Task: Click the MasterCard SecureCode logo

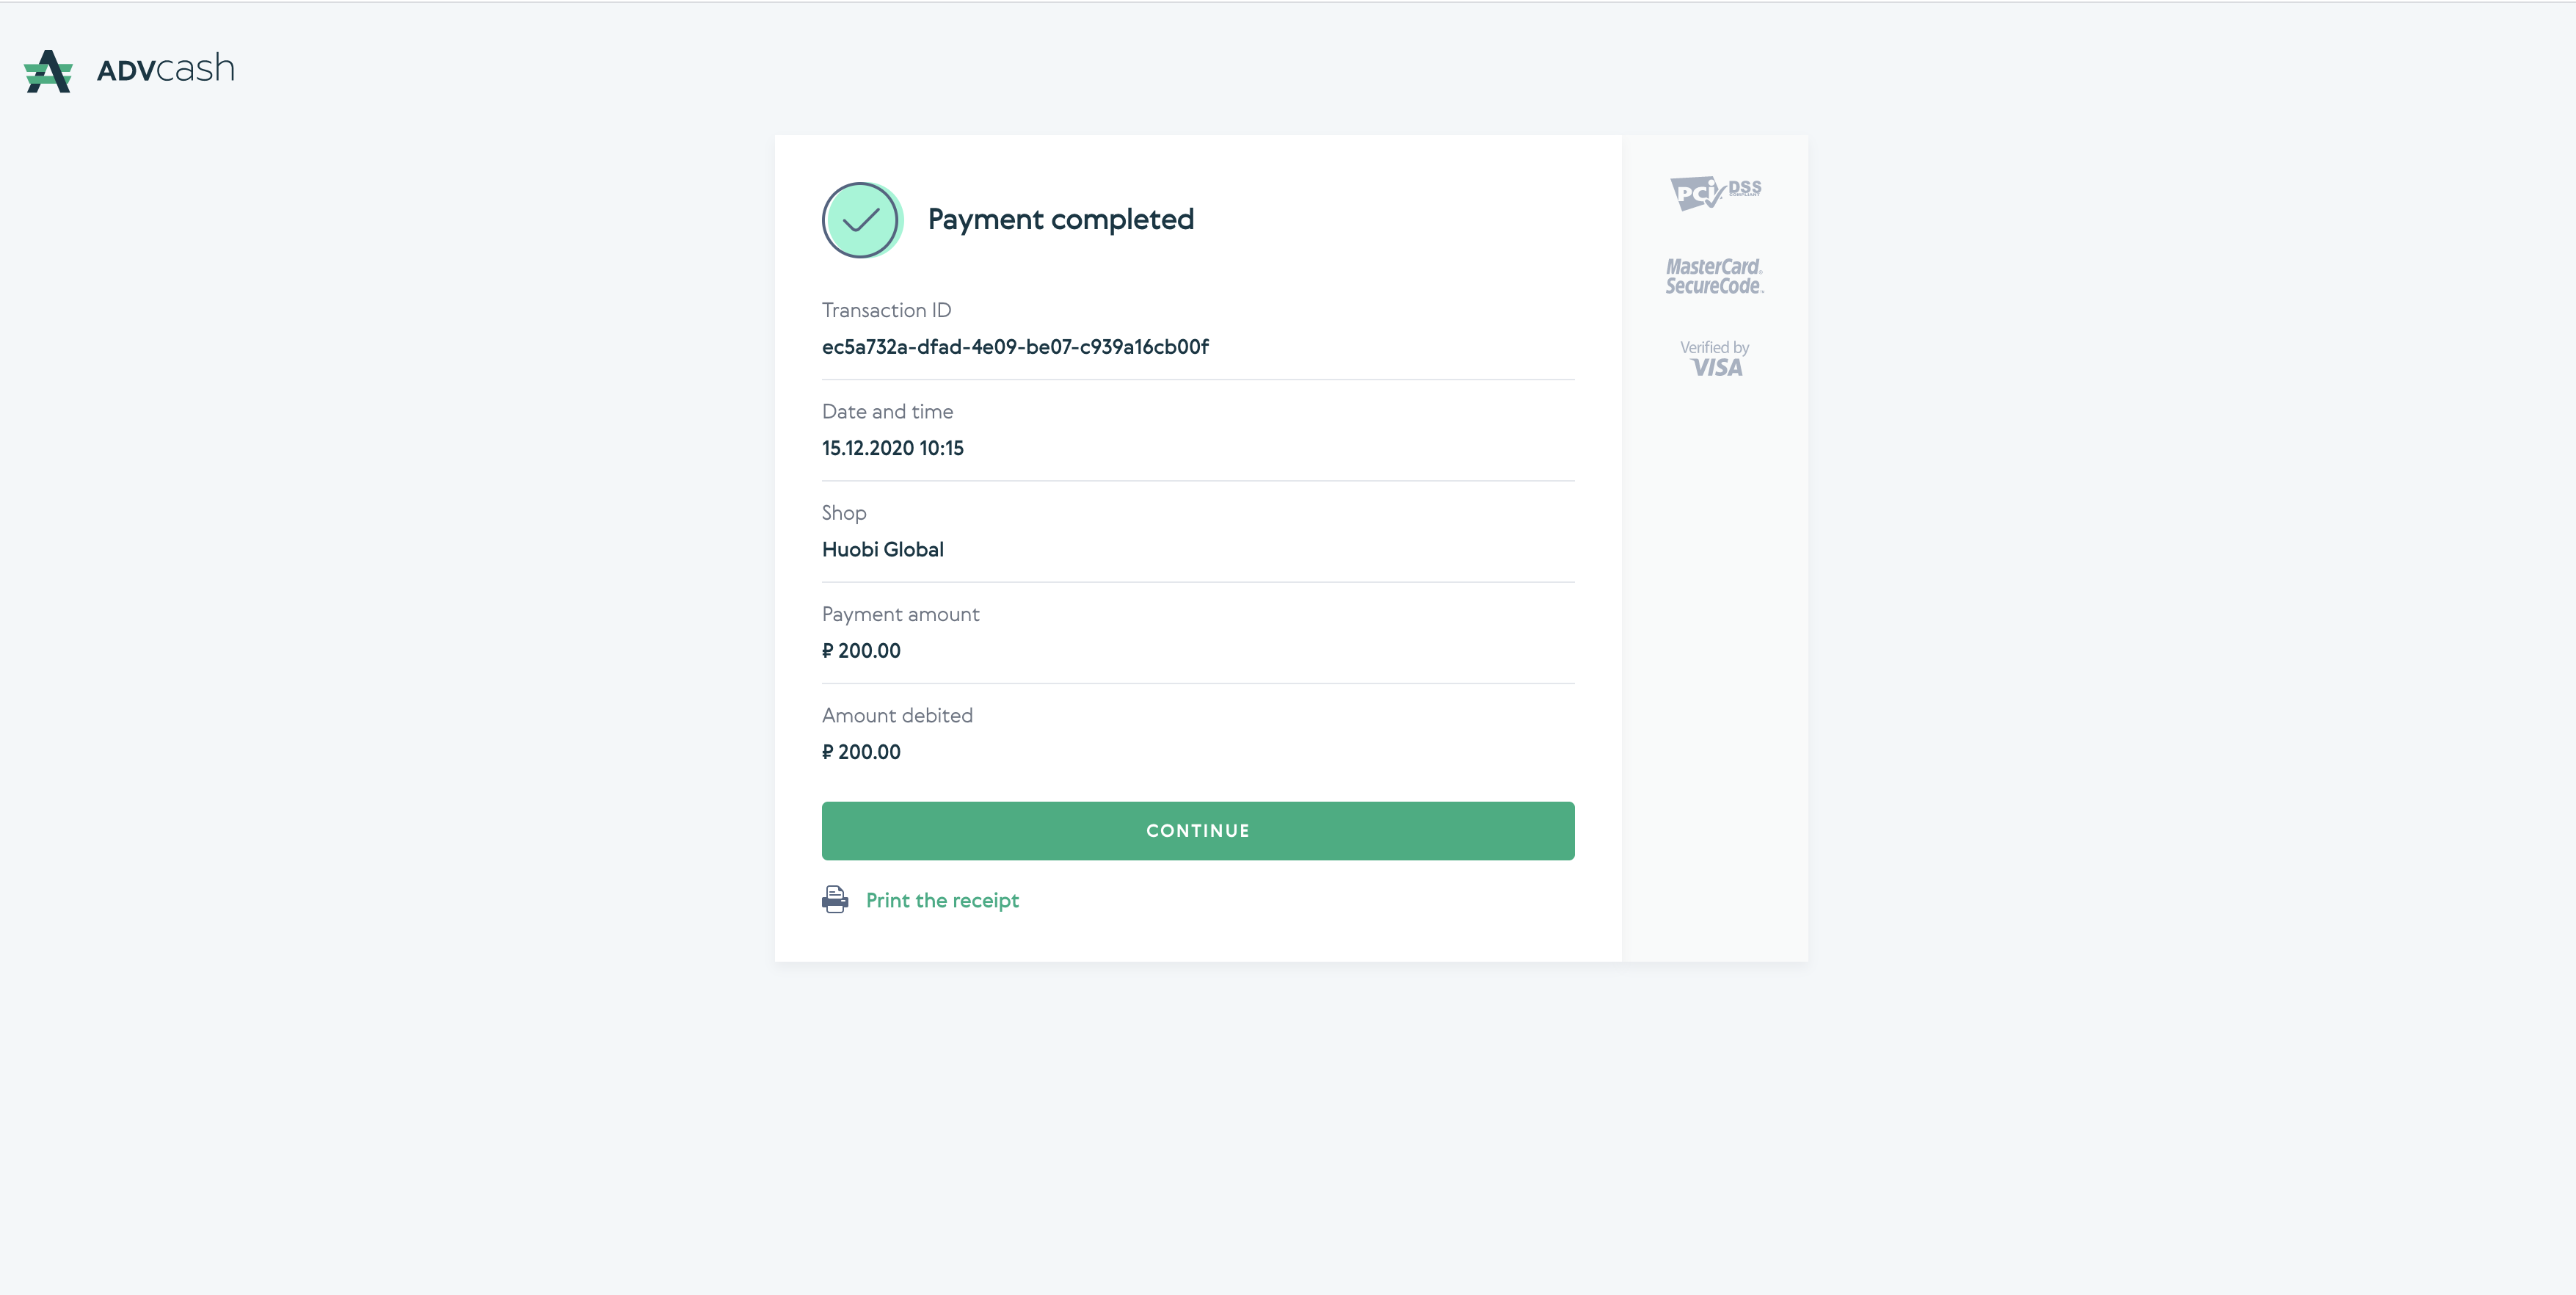Action: [1714, 276]
